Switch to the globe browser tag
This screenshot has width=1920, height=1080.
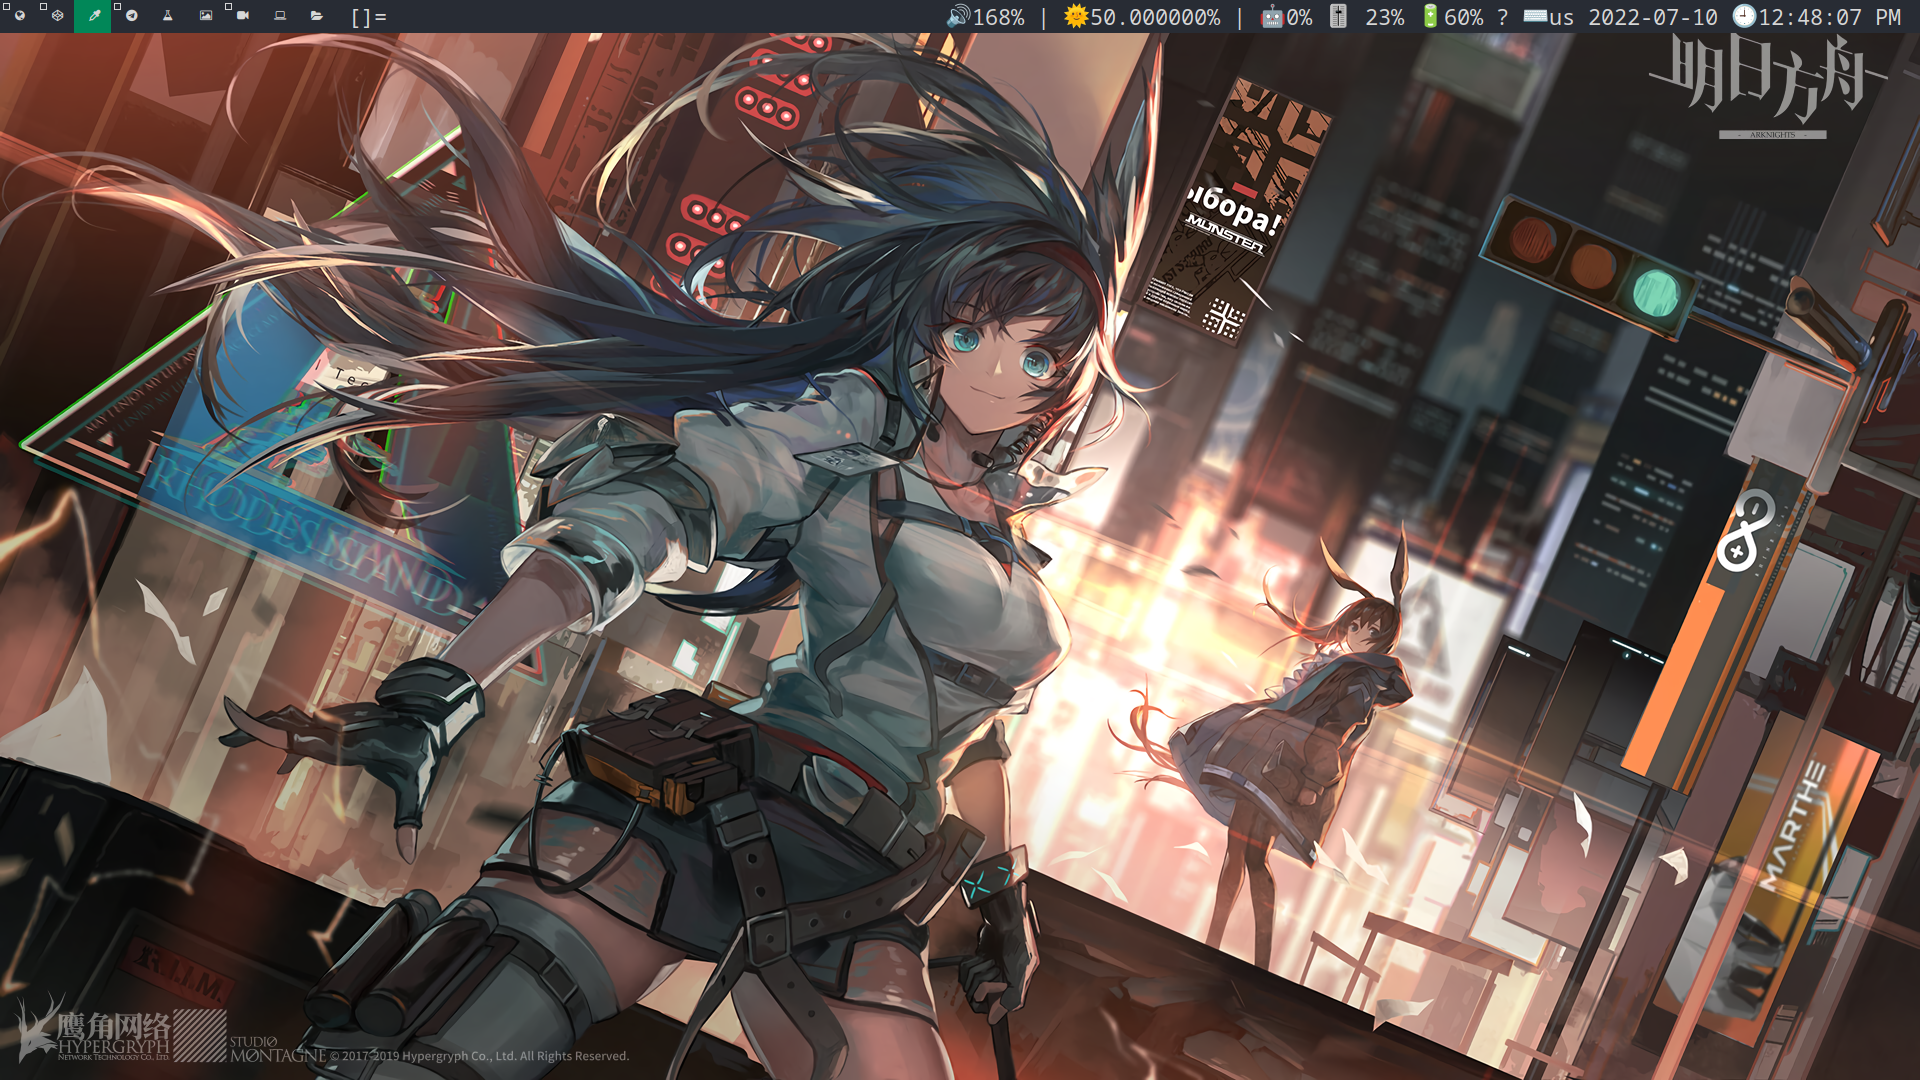19,16
